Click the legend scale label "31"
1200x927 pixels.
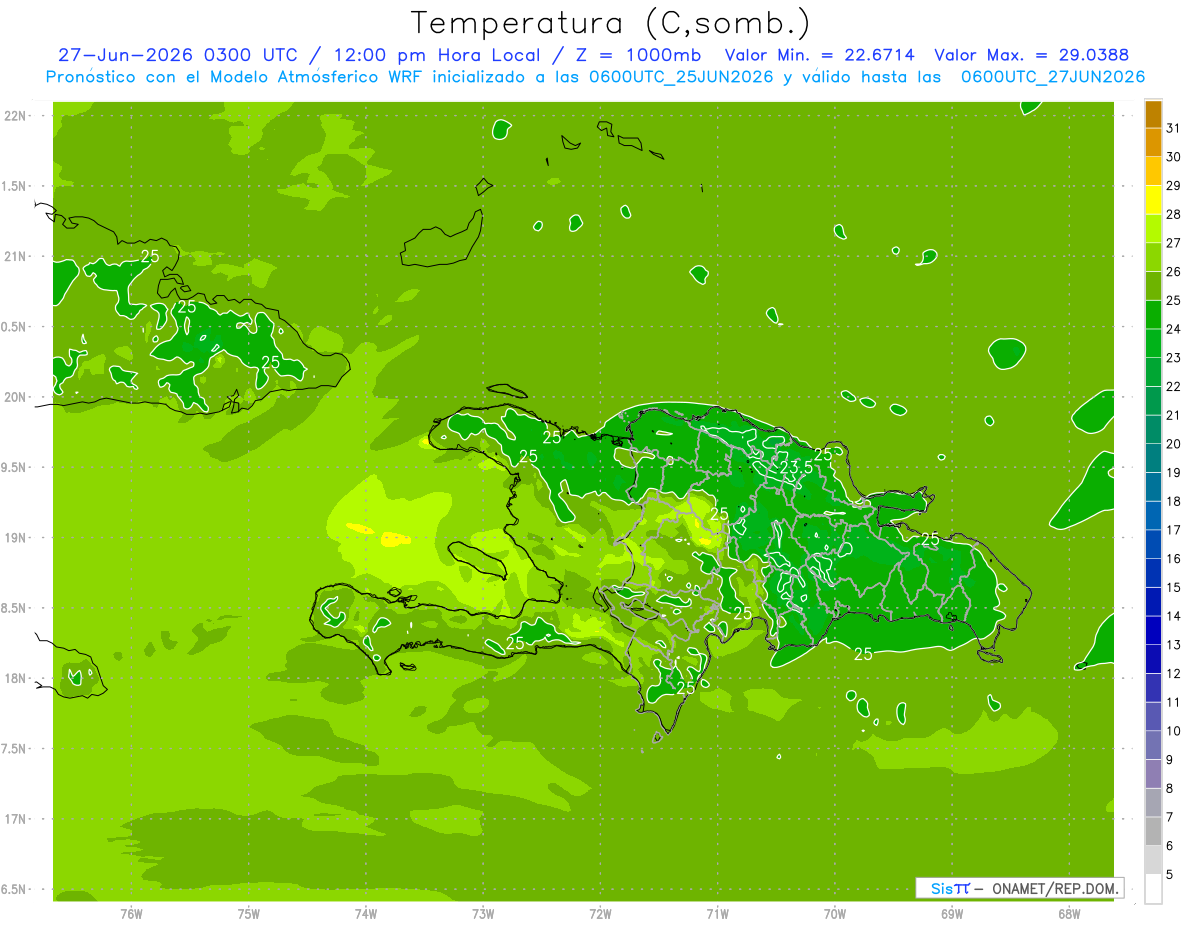pos(1173,128)
